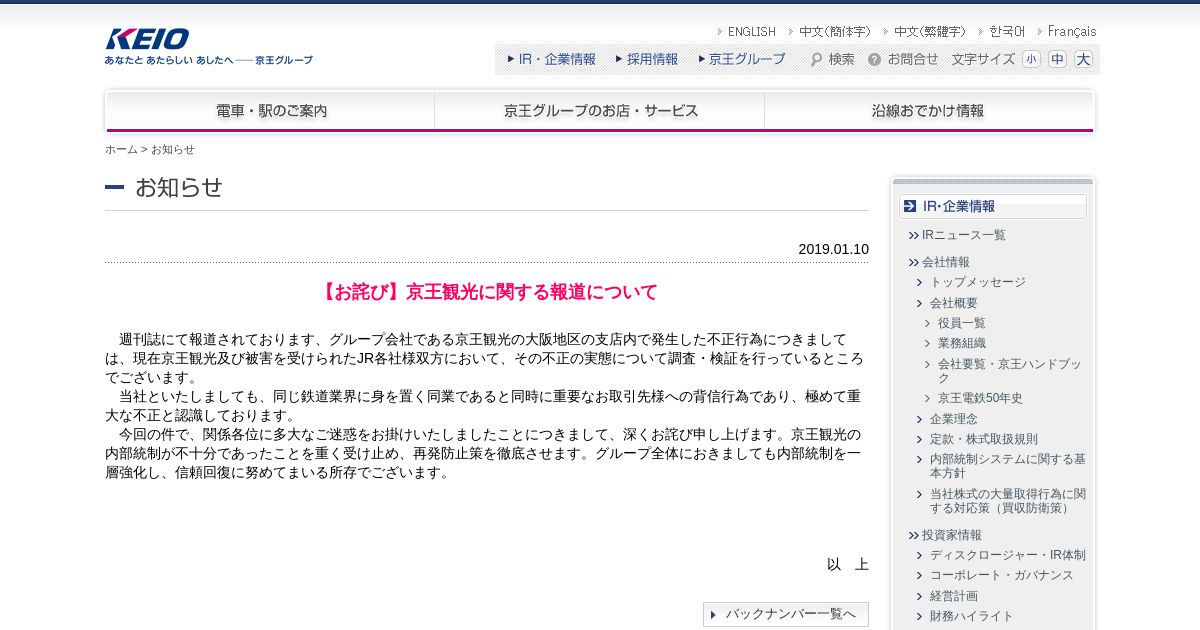The width and height of the screenshot is (1200, 630).
Task: Open 役員一覧 in the sidebar
Action: [962, 323]
